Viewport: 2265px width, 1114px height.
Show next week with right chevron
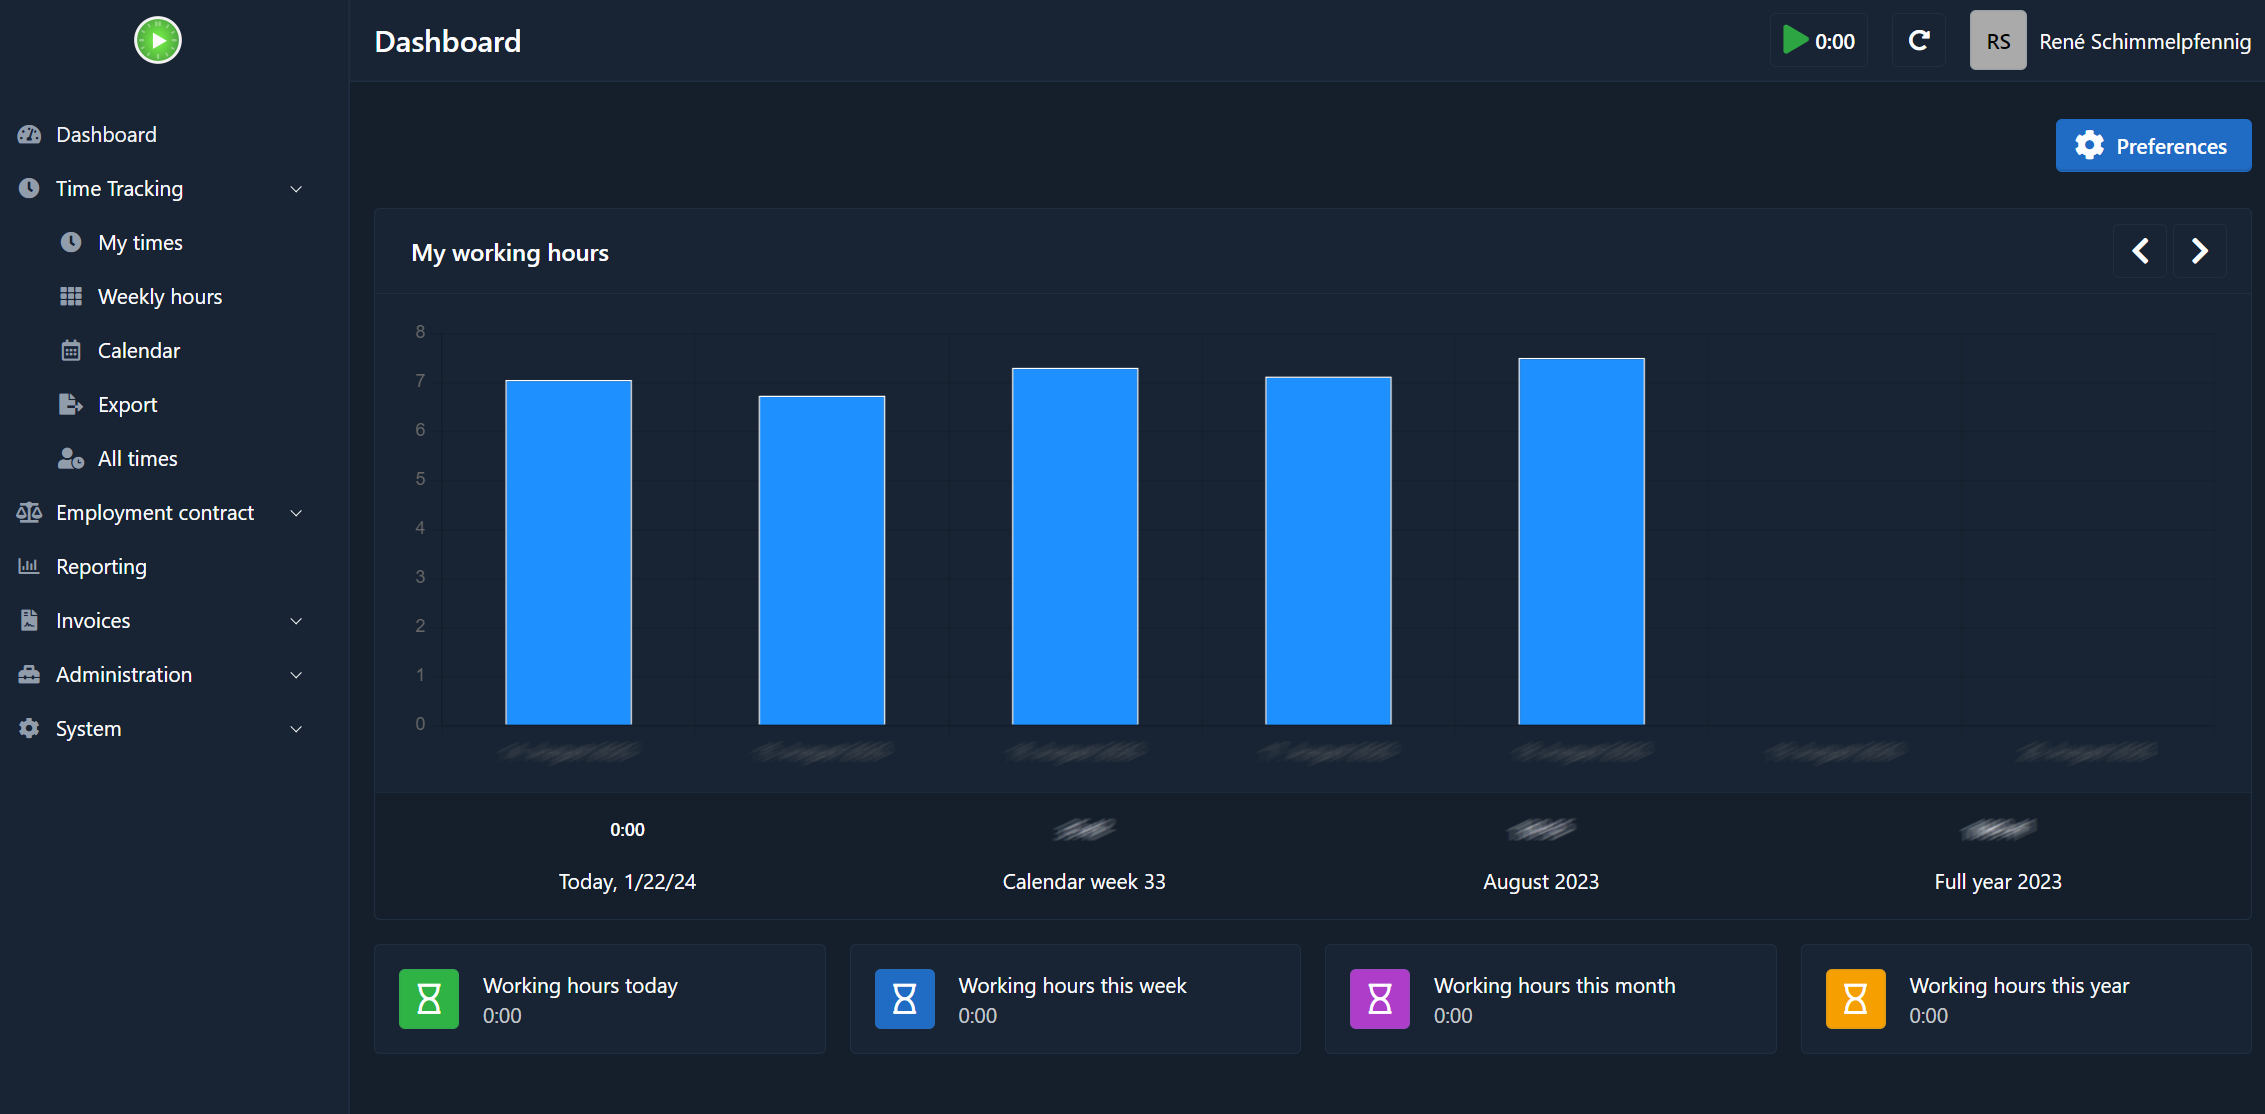2199,251
